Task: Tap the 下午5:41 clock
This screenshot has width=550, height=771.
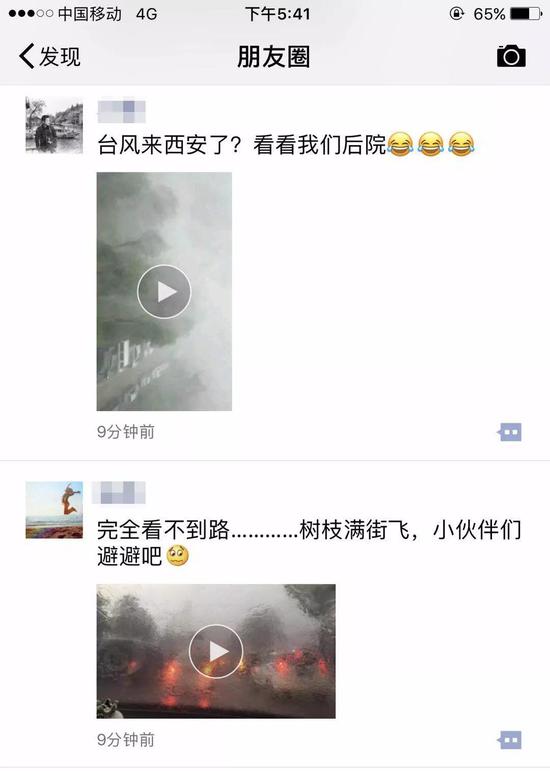Action: (278, 14)
